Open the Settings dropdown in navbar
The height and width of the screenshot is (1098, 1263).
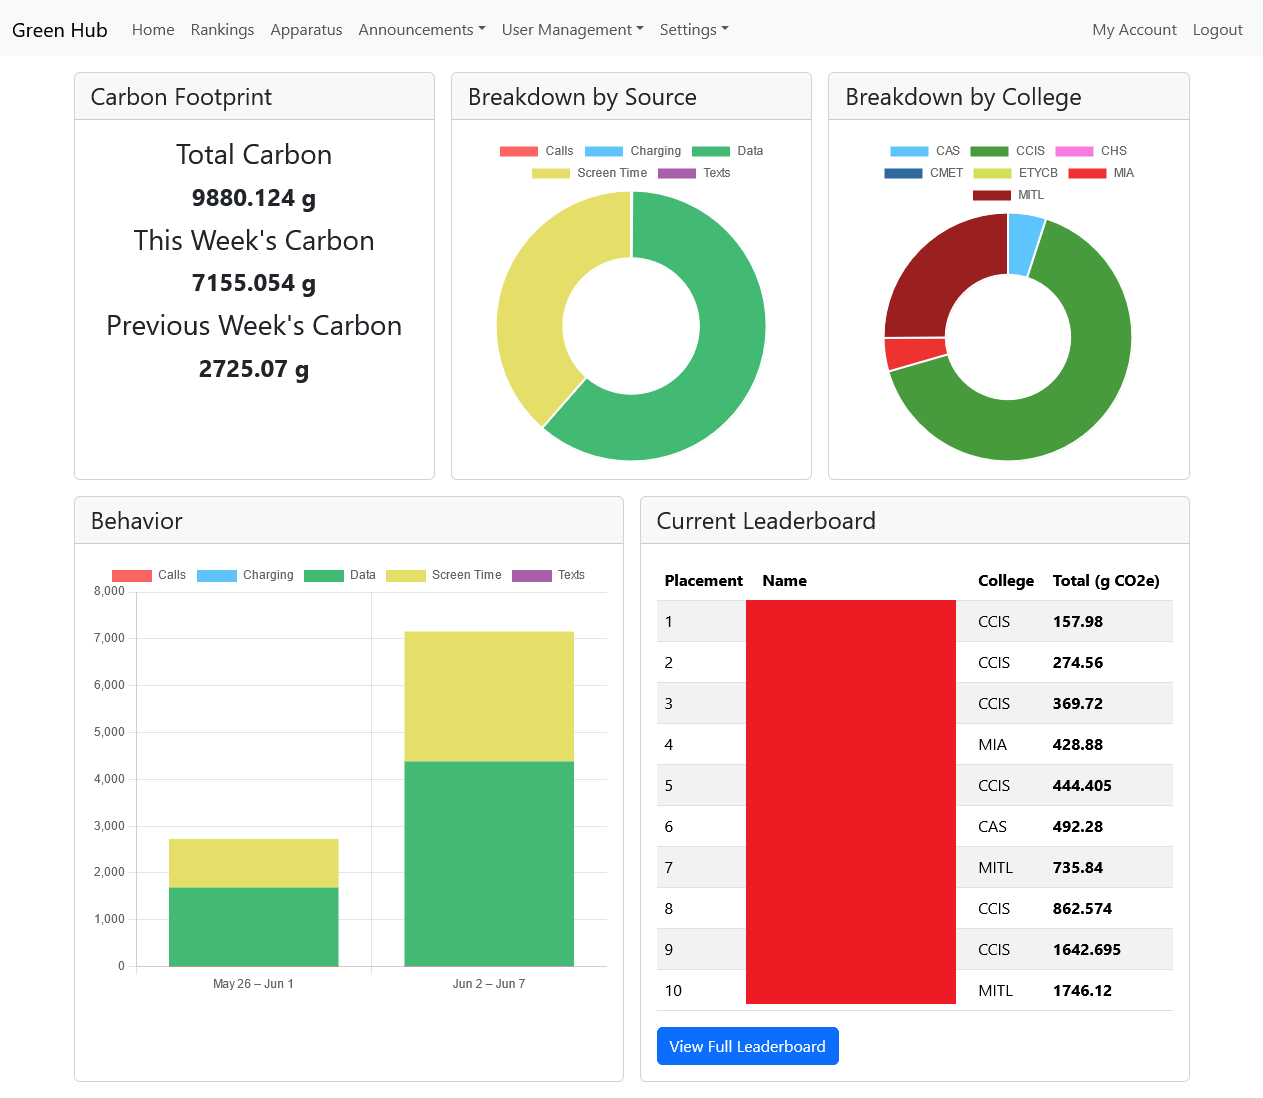click(693, 30)
